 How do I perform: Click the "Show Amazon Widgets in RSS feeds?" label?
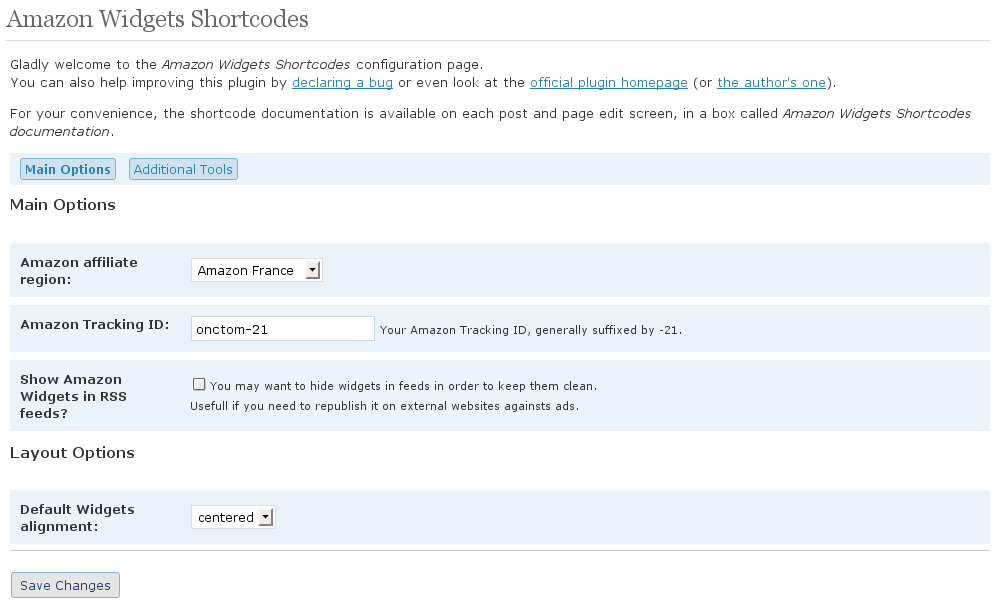pyautogui.click(x=73, y=396)
